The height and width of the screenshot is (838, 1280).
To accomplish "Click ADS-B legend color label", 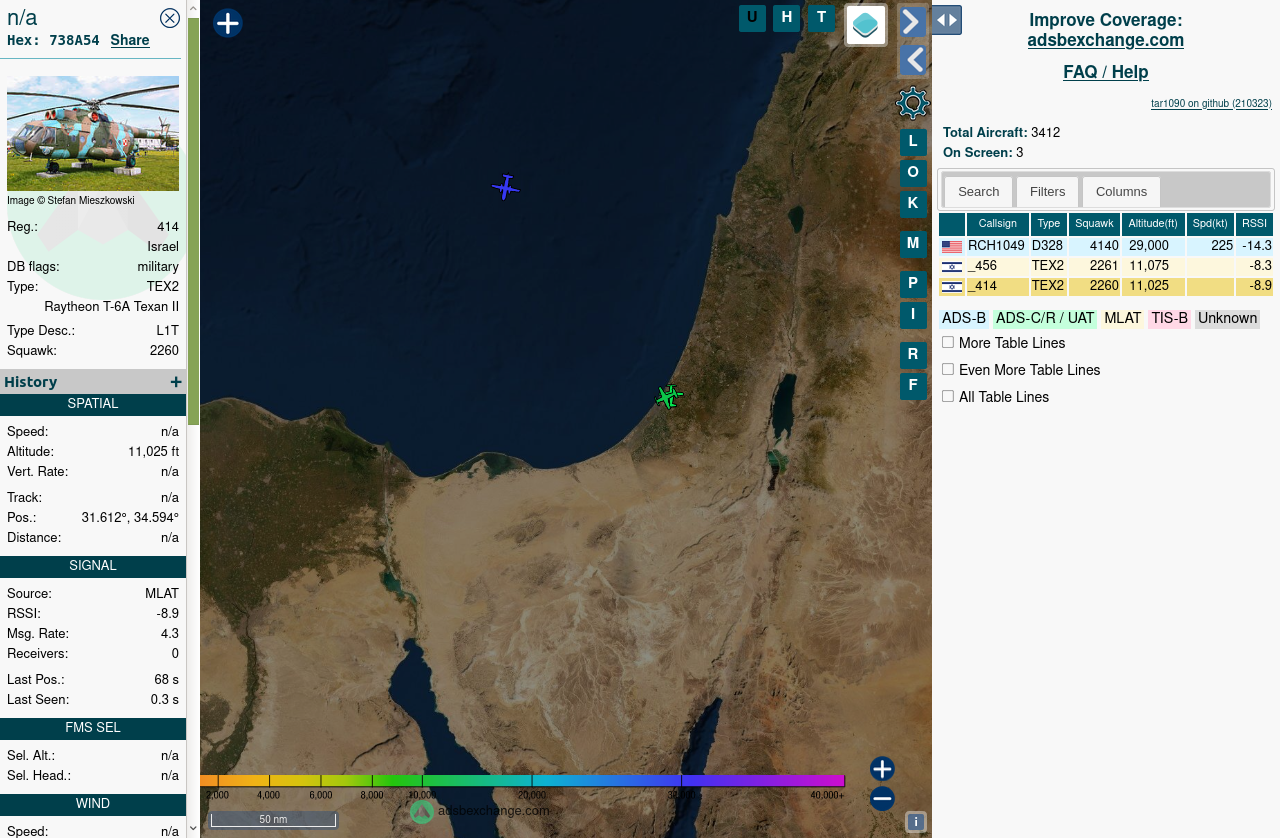I will (964, 319).
